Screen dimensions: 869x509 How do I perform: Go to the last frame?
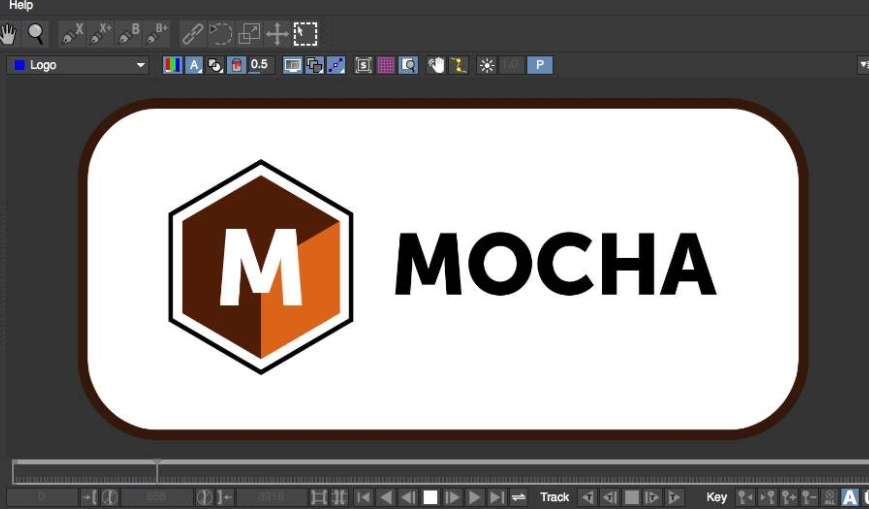pos(497,497)
